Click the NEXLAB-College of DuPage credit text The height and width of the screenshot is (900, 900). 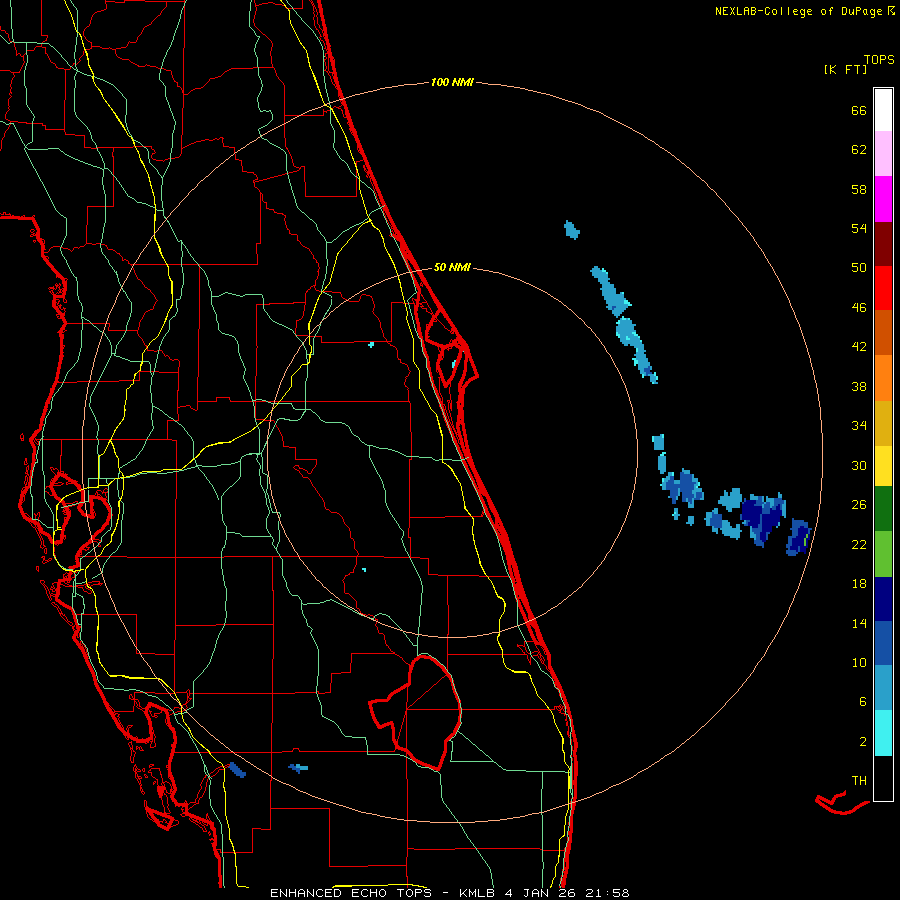pos(805,11)
